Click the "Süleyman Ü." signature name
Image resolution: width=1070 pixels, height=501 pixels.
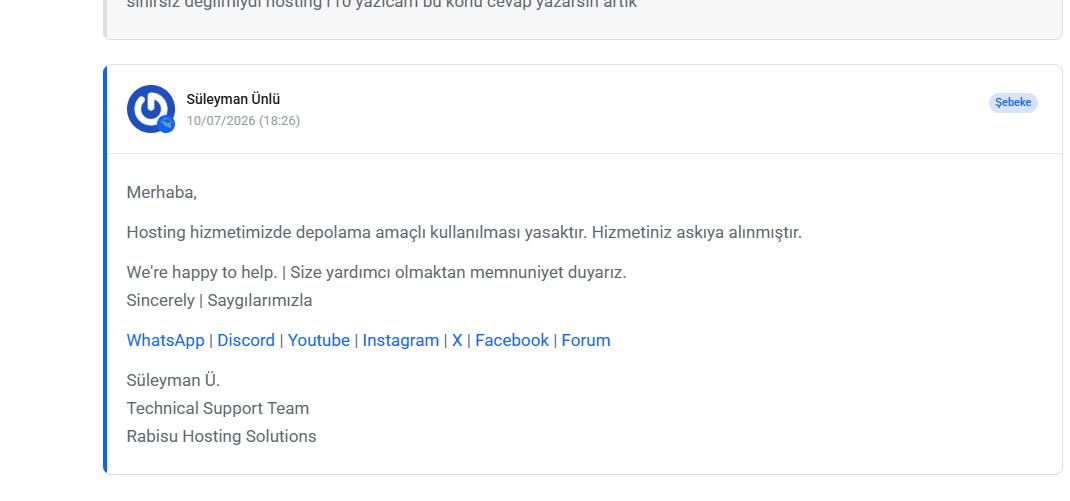[173, 380]
